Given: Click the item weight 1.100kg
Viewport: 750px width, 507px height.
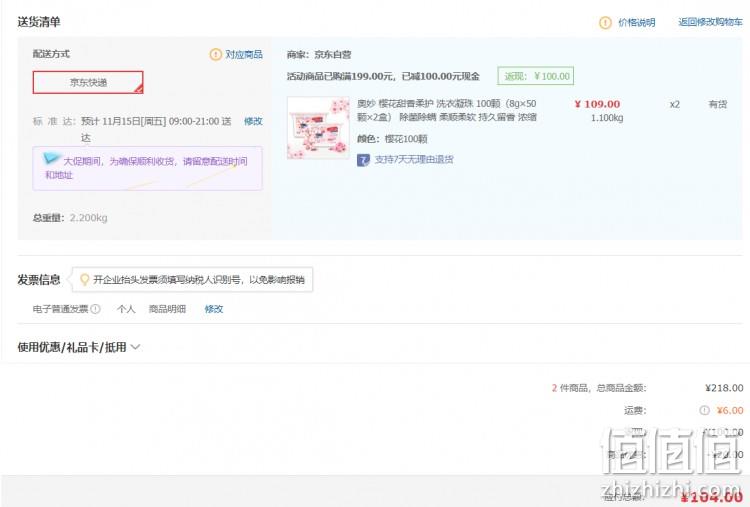Looking at the screenshot, I should click(x=607, y=118).
